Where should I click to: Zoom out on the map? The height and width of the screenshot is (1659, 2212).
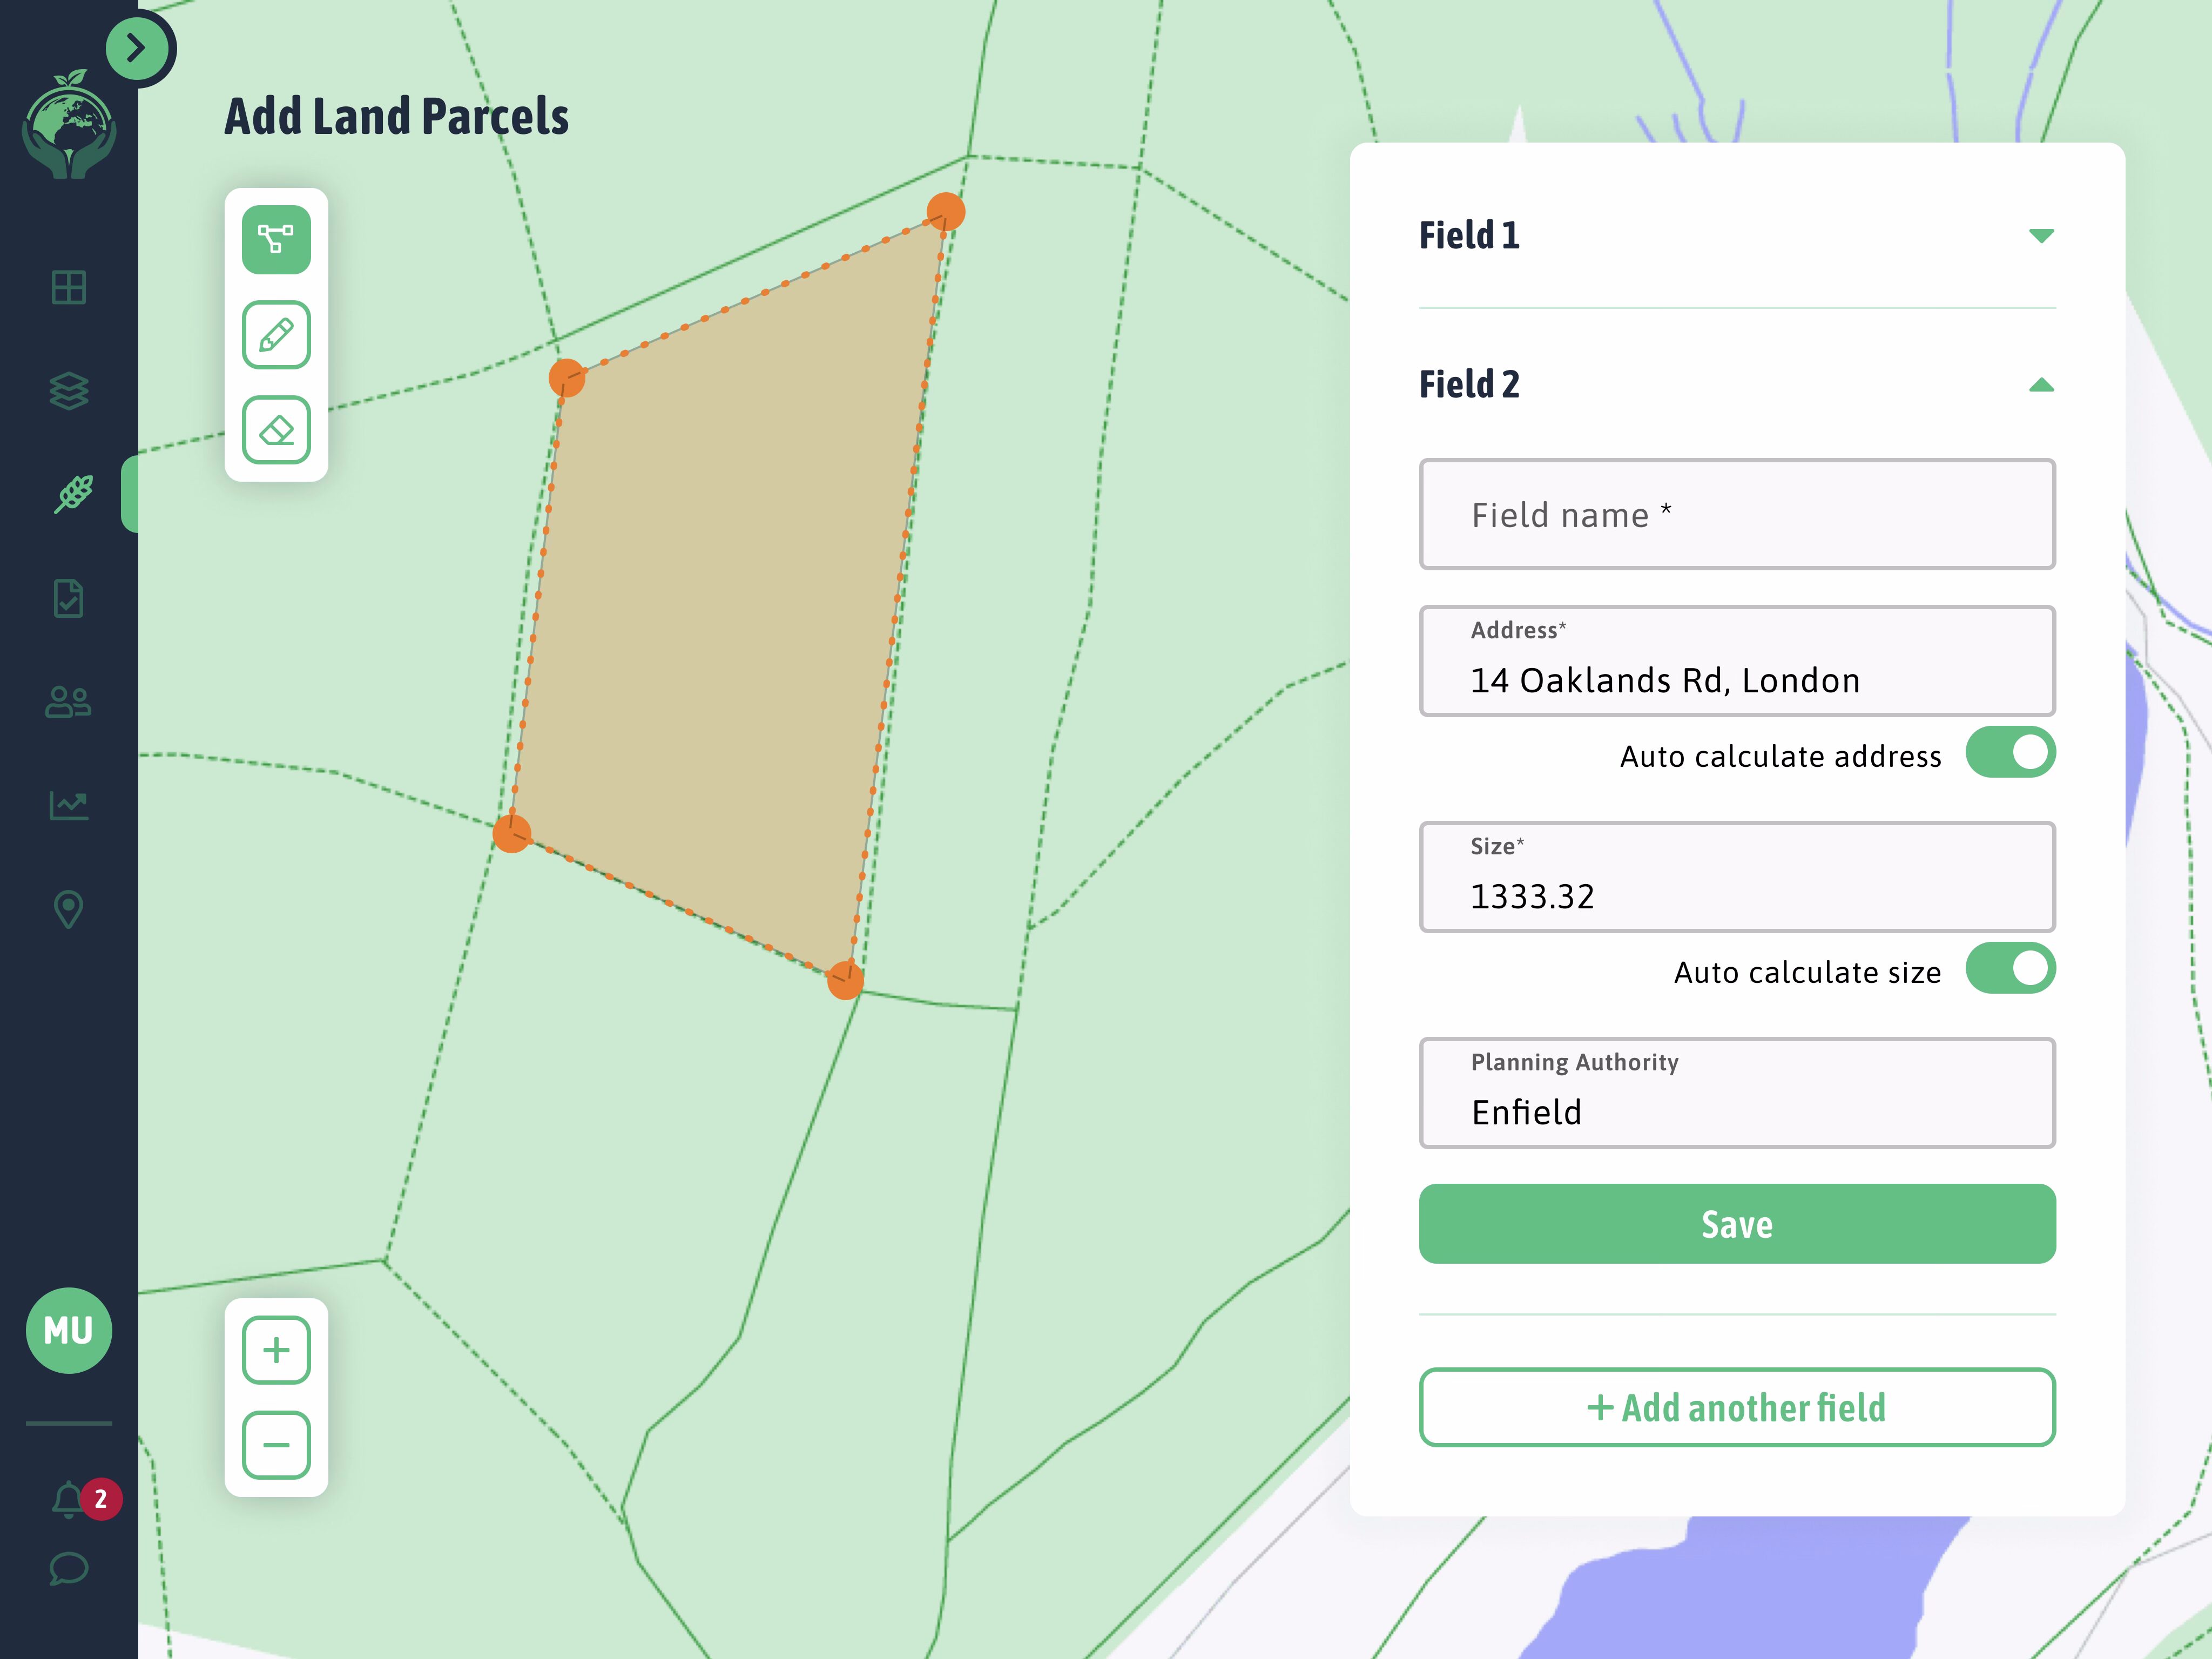[x=276, y=1444]
